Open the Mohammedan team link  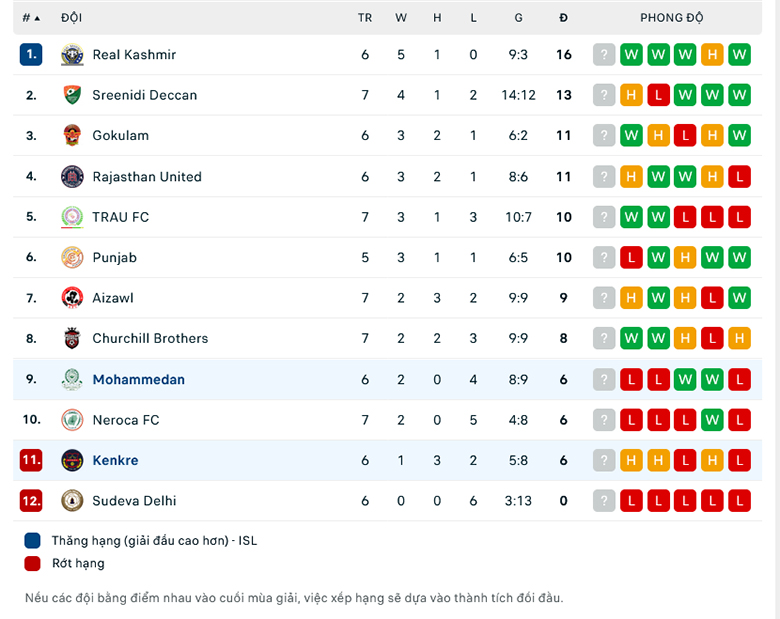tap(138, 380)
